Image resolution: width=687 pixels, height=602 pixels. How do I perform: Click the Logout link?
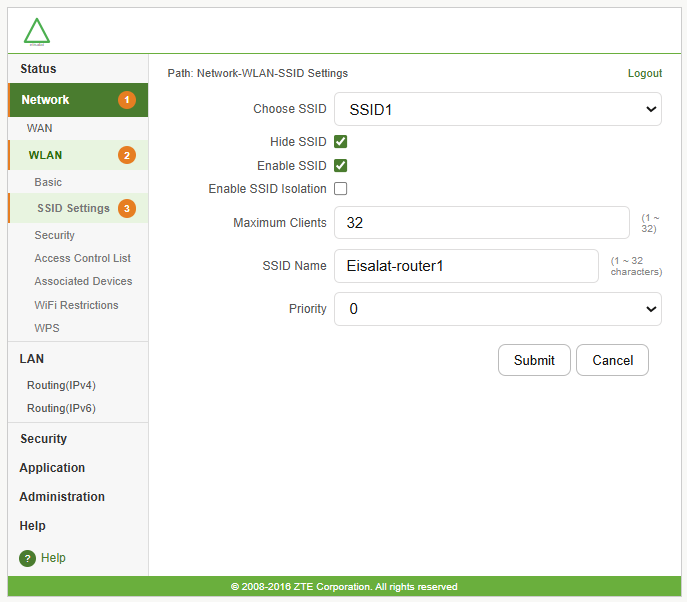[645, 73]
